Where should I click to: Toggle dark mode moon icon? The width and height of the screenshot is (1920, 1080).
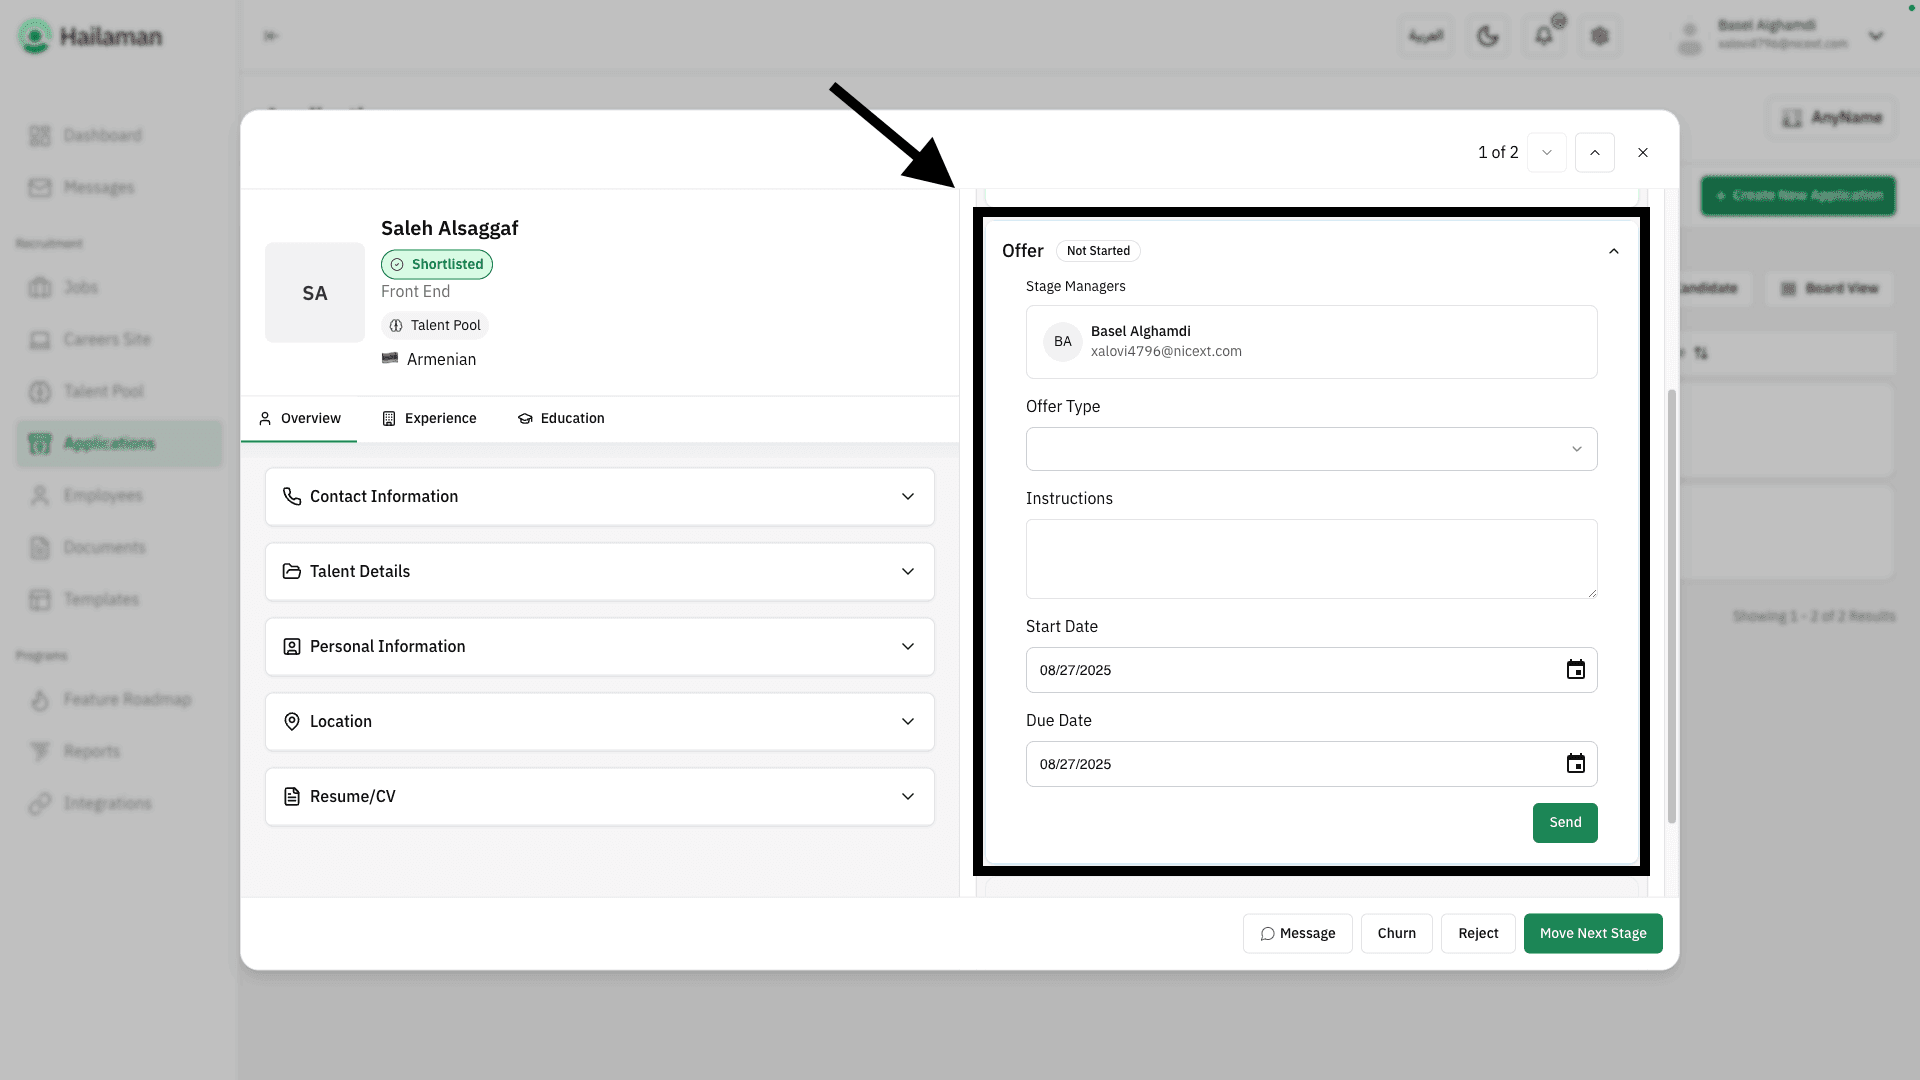click(1488, 37)
